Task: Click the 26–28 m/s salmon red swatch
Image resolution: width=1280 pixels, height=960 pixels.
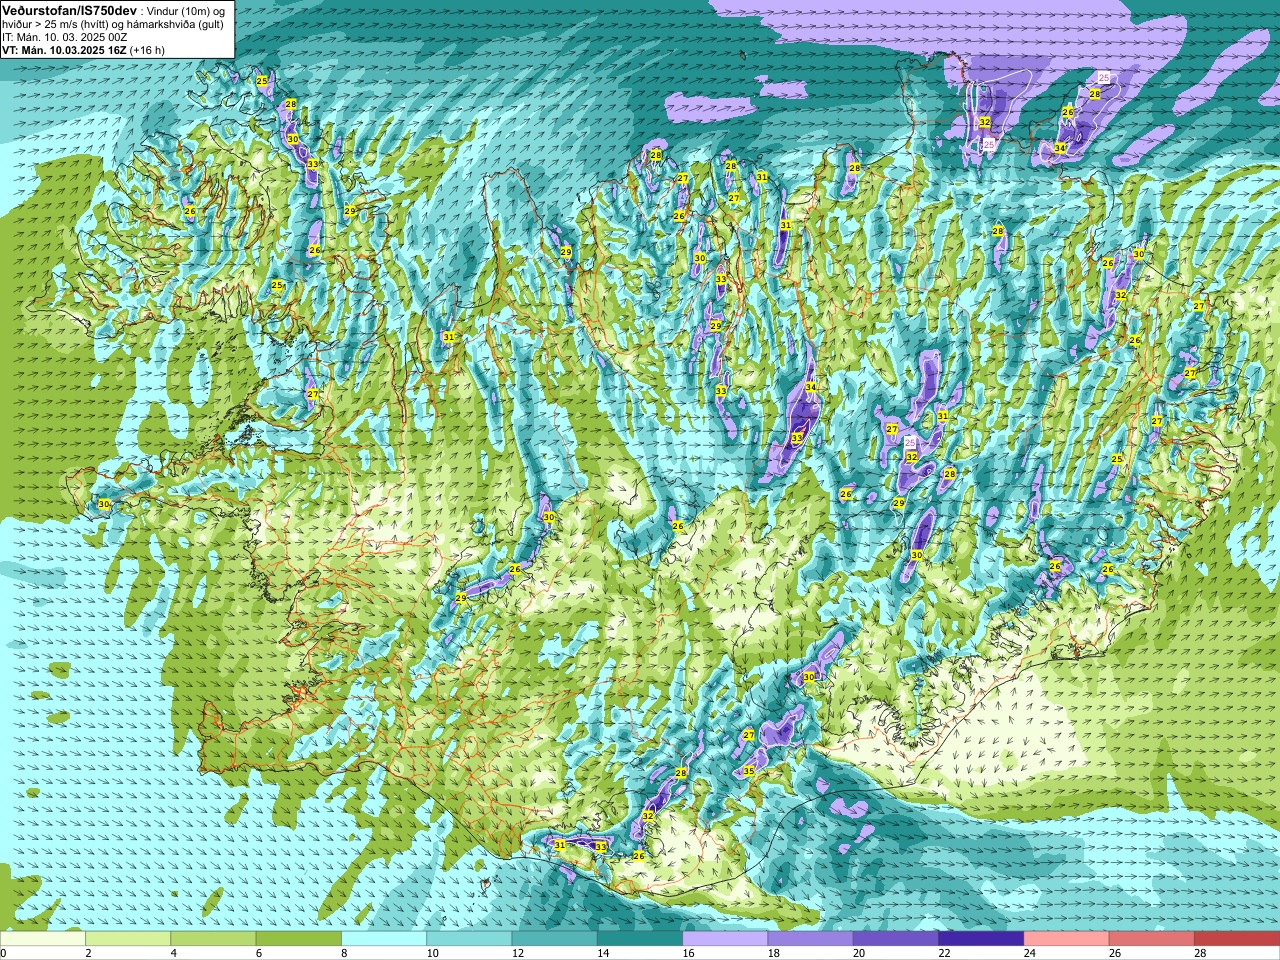Action: pos(1152,938)
